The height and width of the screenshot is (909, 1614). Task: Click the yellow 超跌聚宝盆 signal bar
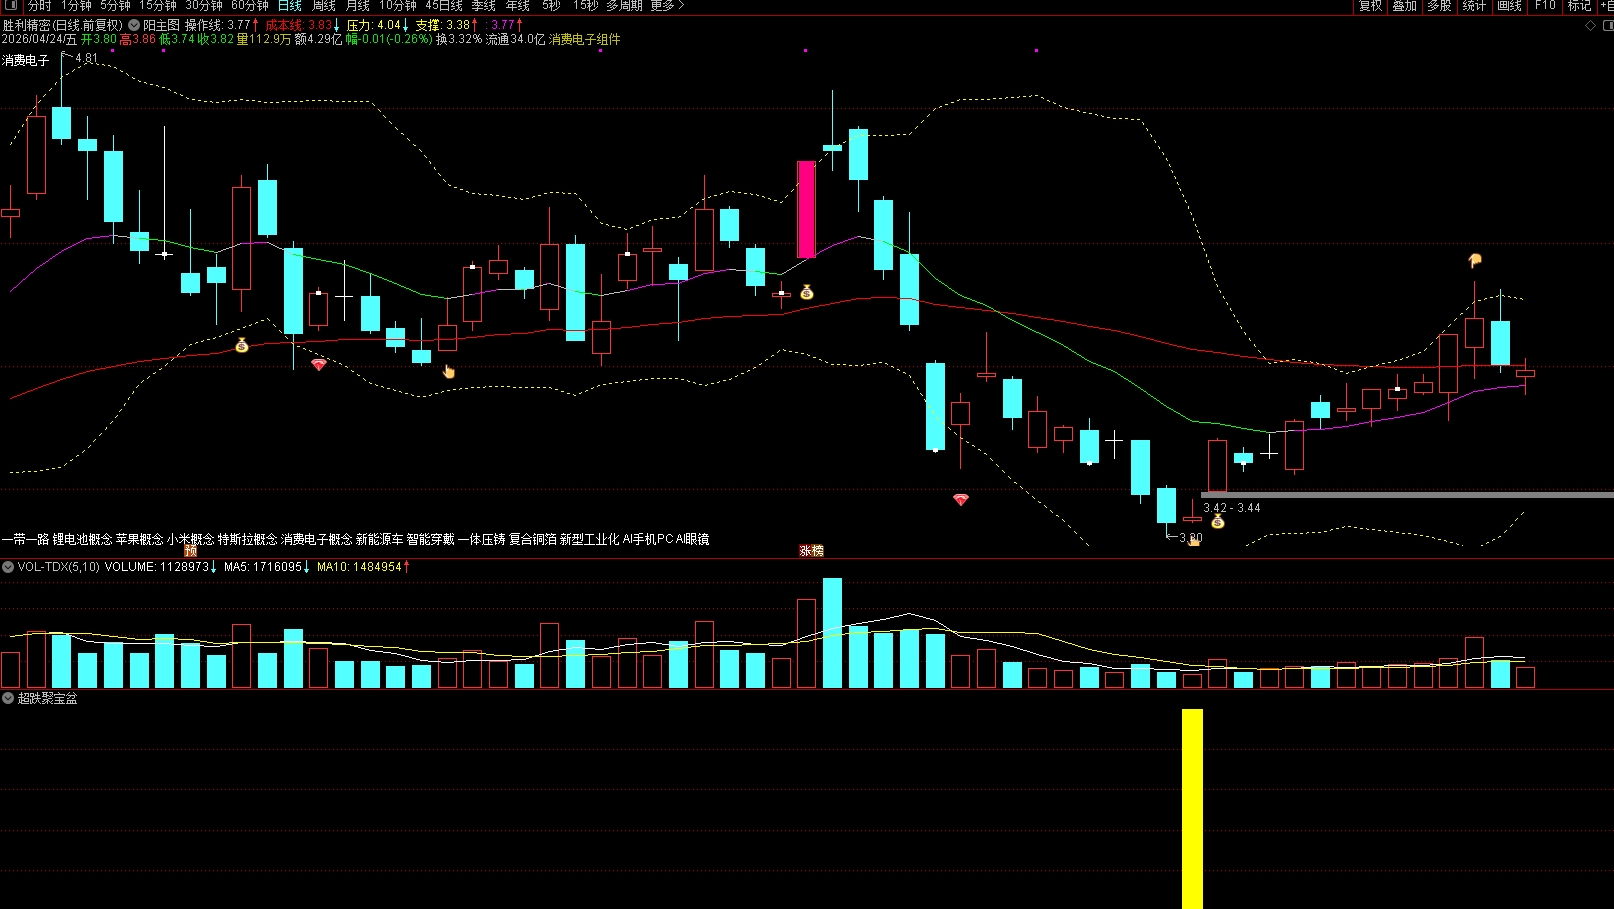[x=1192, y=809]
